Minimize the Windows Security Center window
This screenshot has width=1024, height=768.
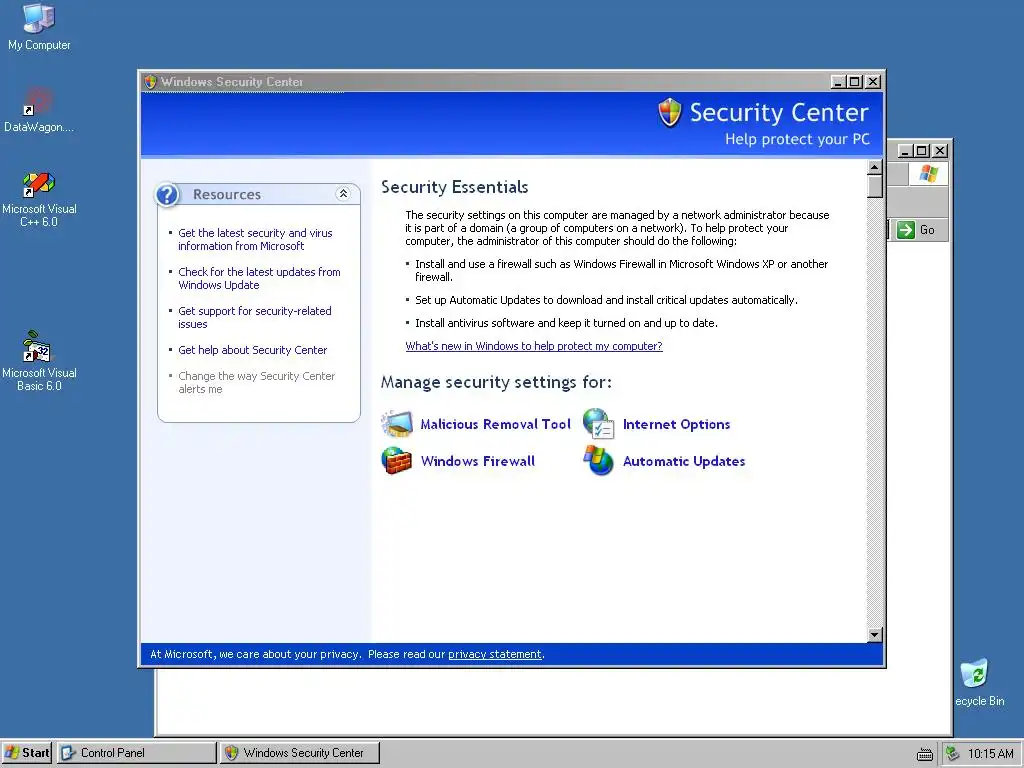point(838,82)
